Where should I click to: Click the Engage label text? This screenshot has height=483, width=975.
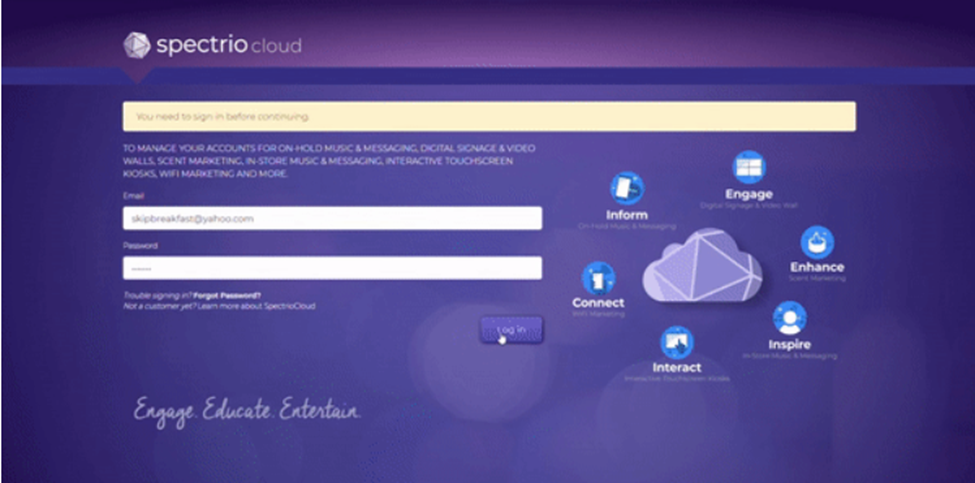[749, 194]
